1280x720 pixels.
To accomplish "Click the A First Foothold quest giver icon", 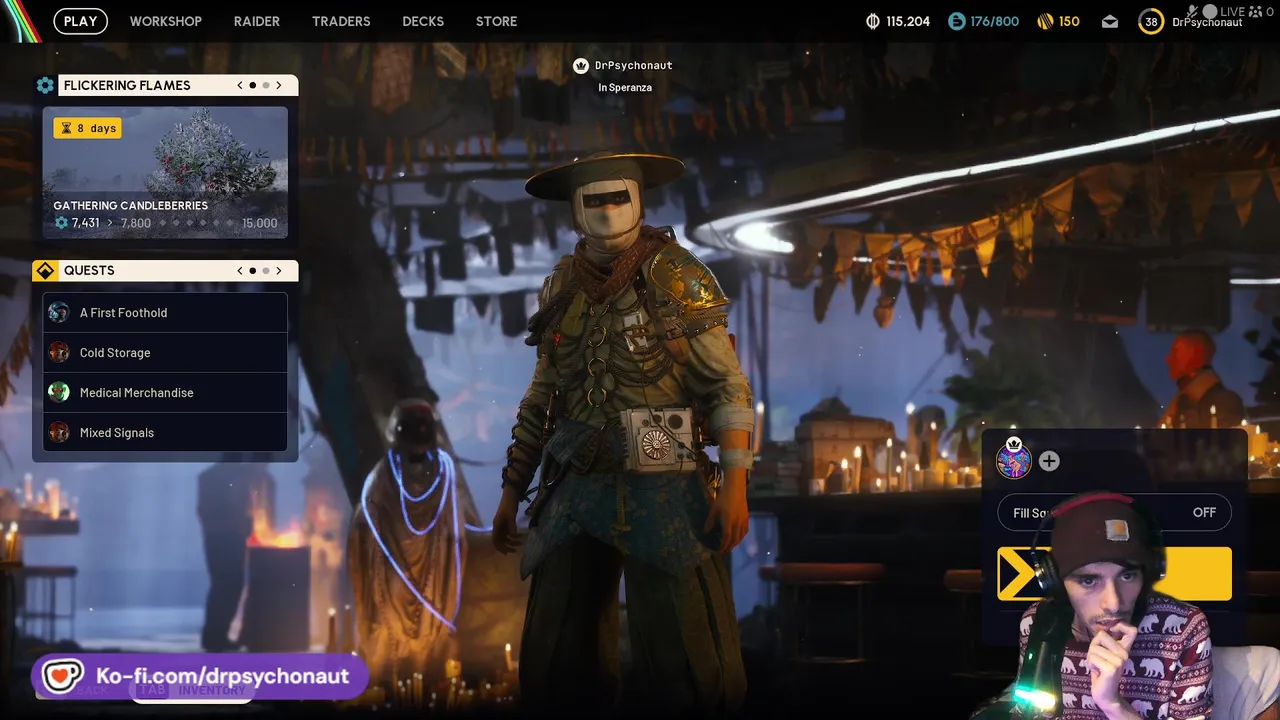I will 59,312.
